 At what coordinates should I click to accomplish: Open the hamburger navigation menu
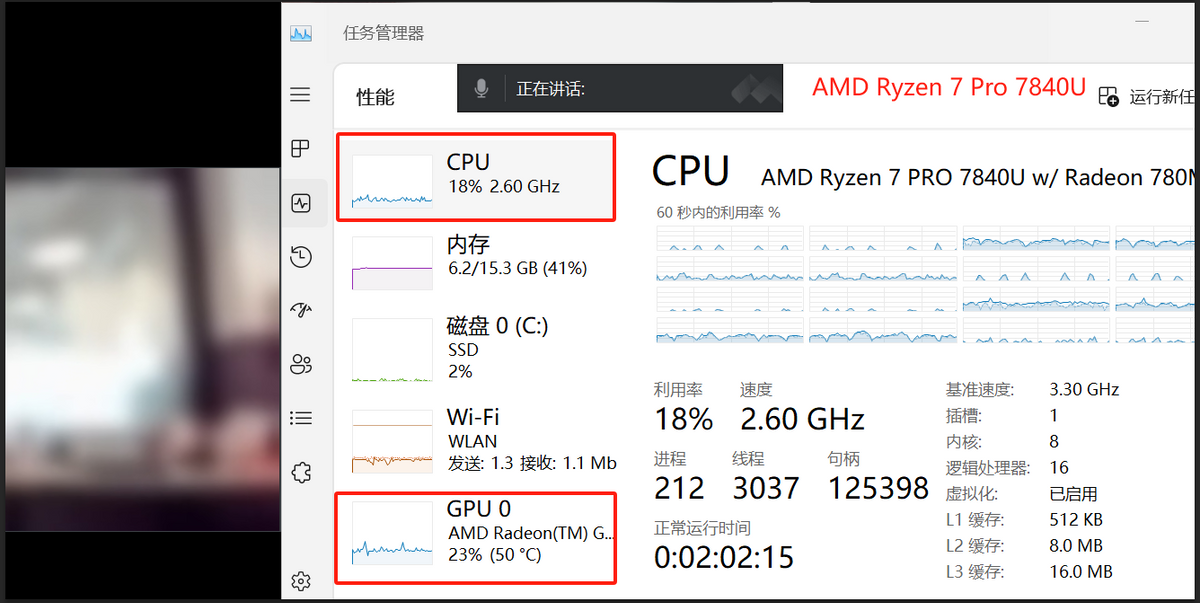[x=300, y=95]
